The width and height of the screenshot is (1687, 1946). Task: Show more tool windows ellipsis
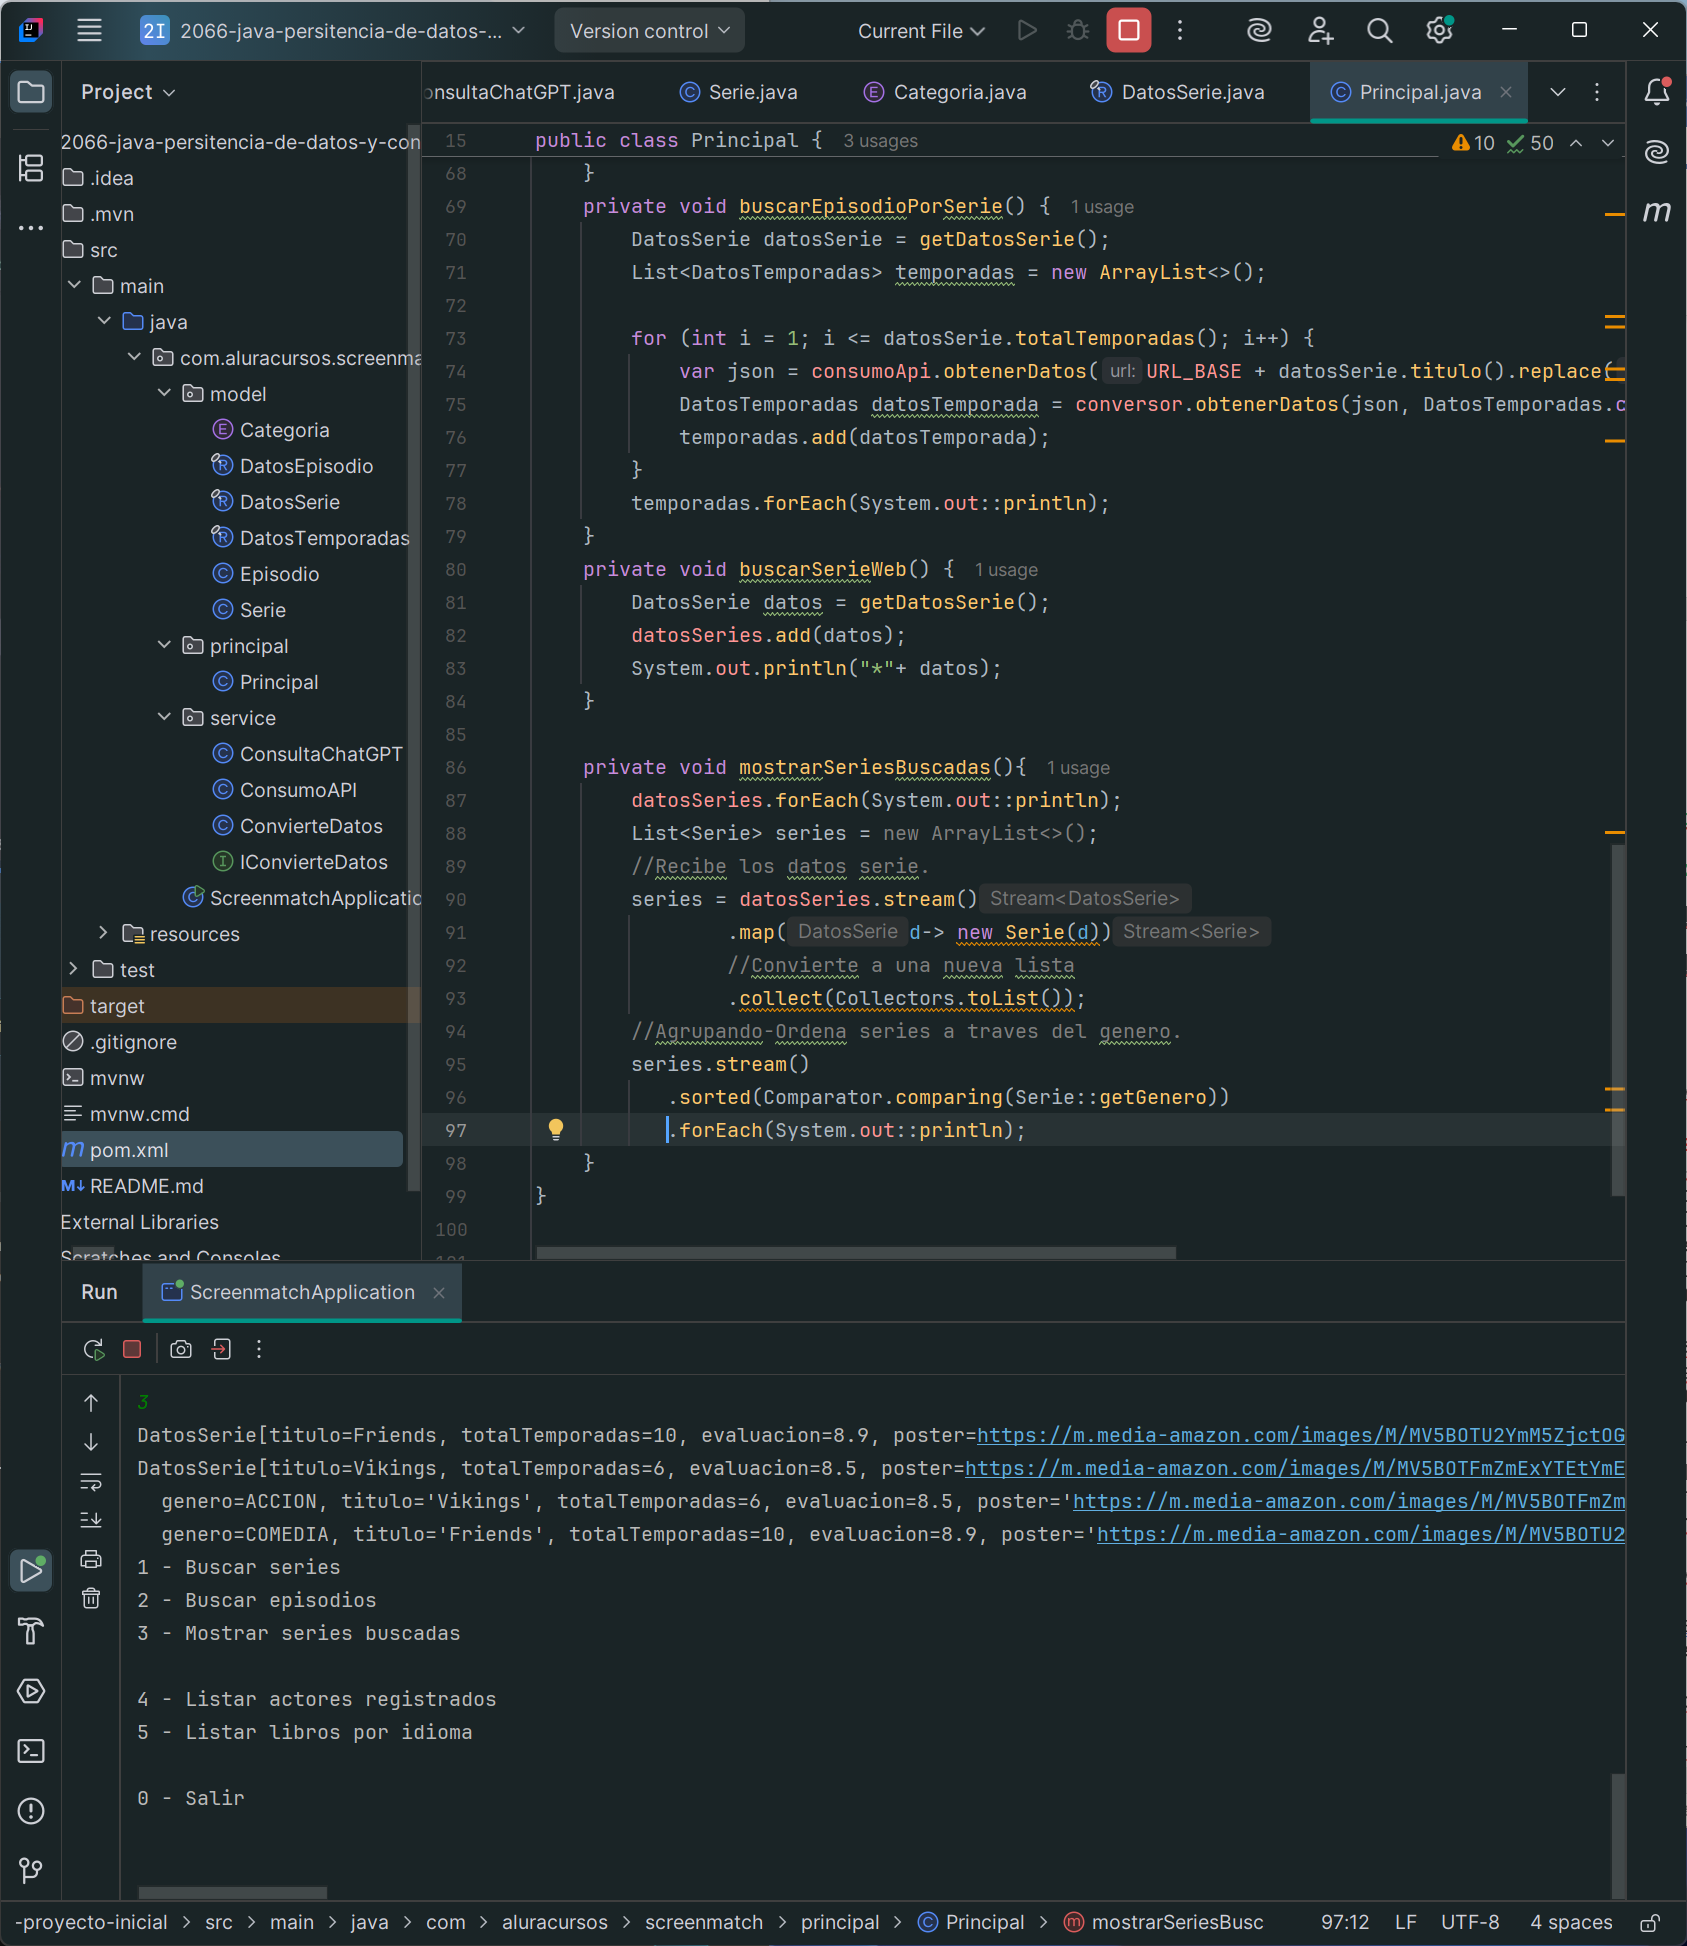31,228
